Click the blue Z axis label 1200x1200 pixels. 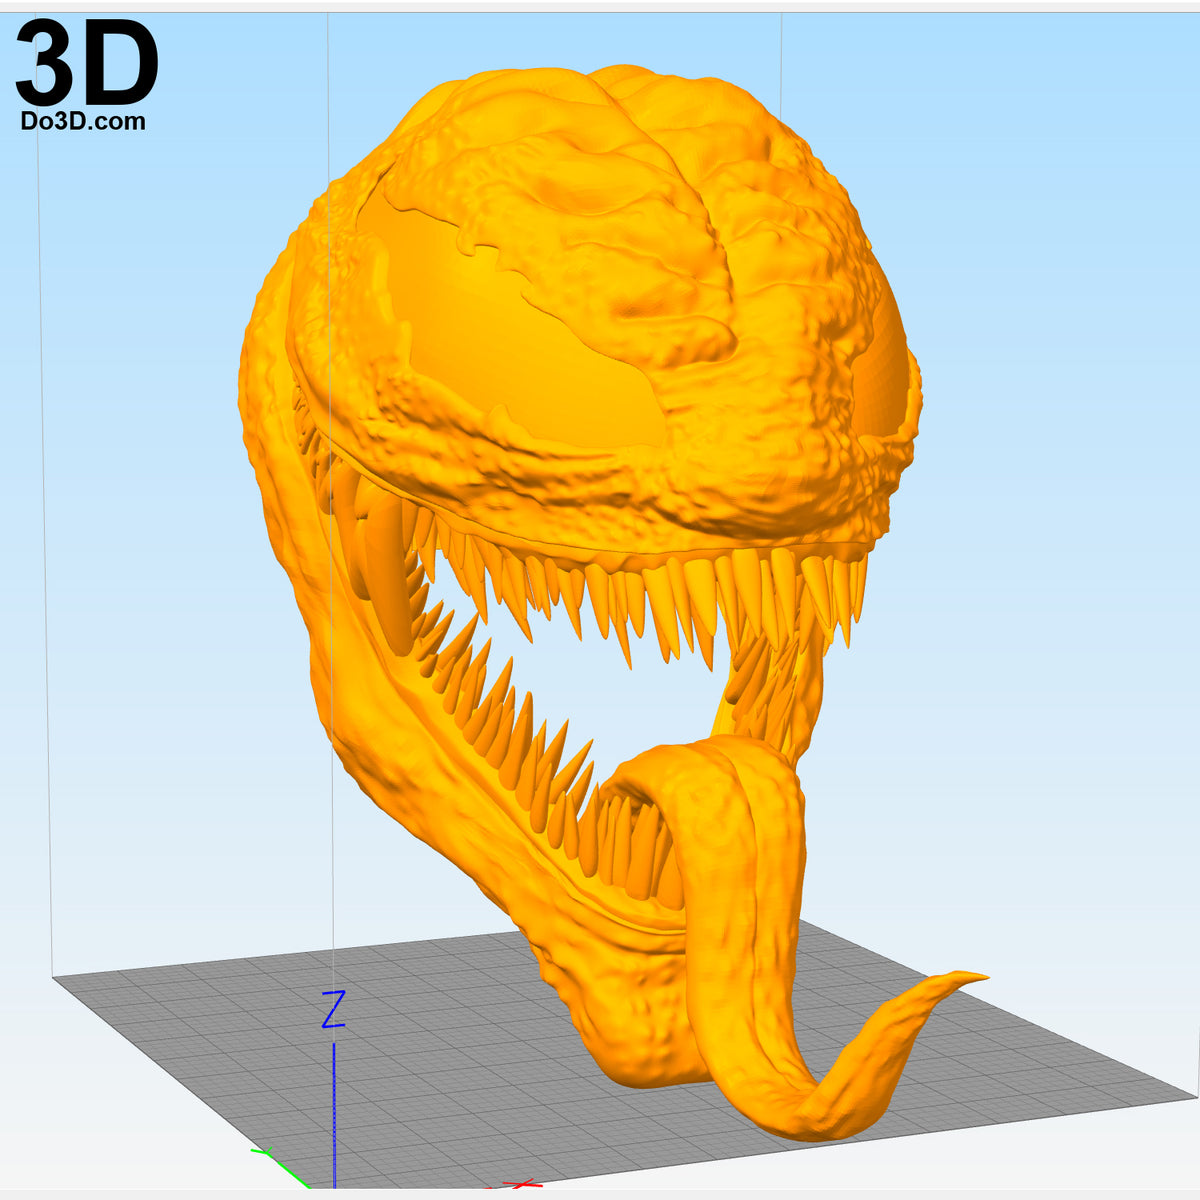333,1010
